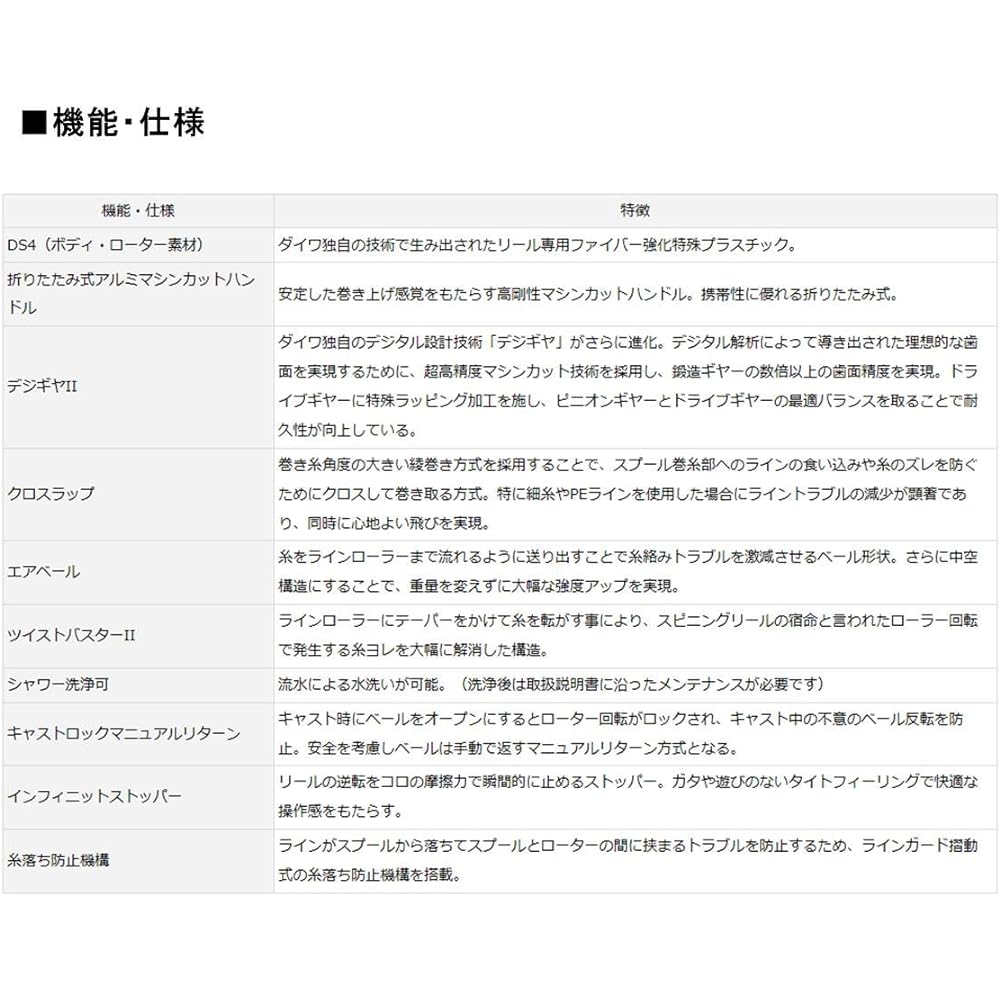
Task: Click the デジギヤII description paragraph
Action: click(x=628, y=386)
